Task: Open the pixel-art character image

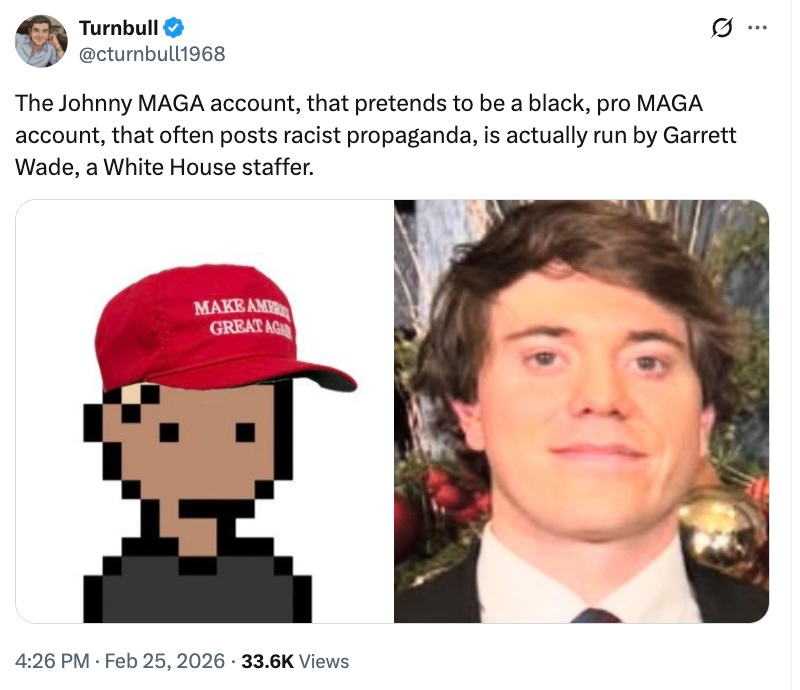Action: [x=204, y=411]
